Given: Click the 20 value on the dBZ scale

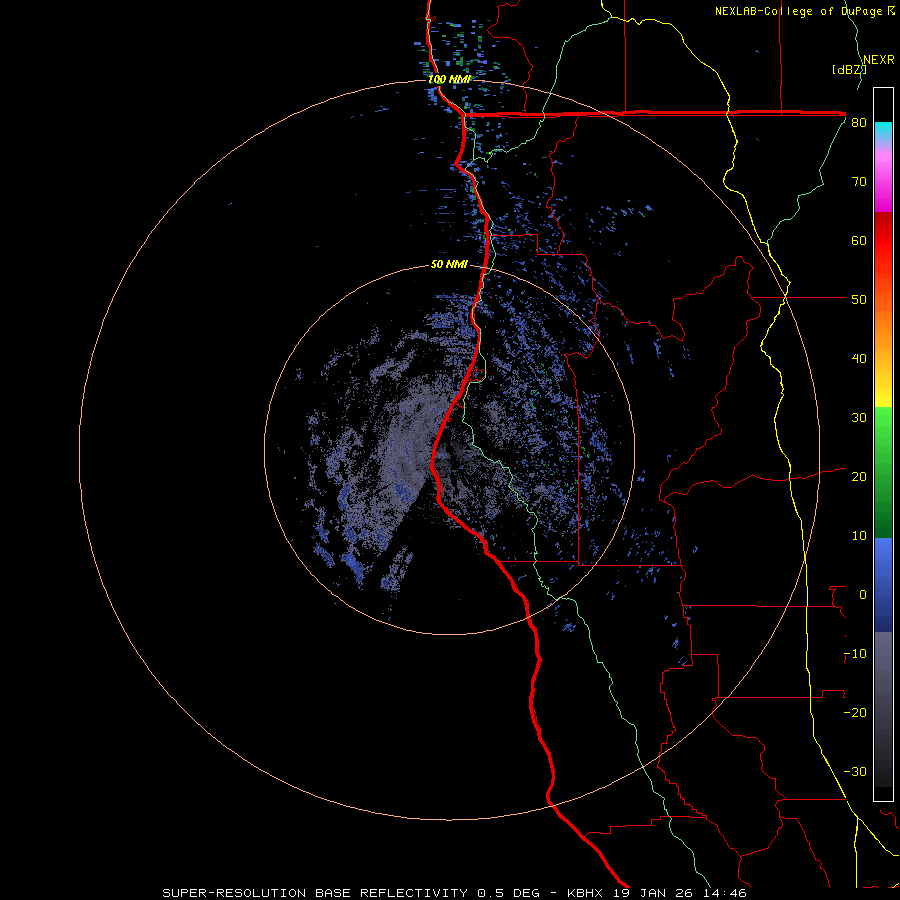Looking at the screenshot, I should pyautogui.click(x=859, y=476).
